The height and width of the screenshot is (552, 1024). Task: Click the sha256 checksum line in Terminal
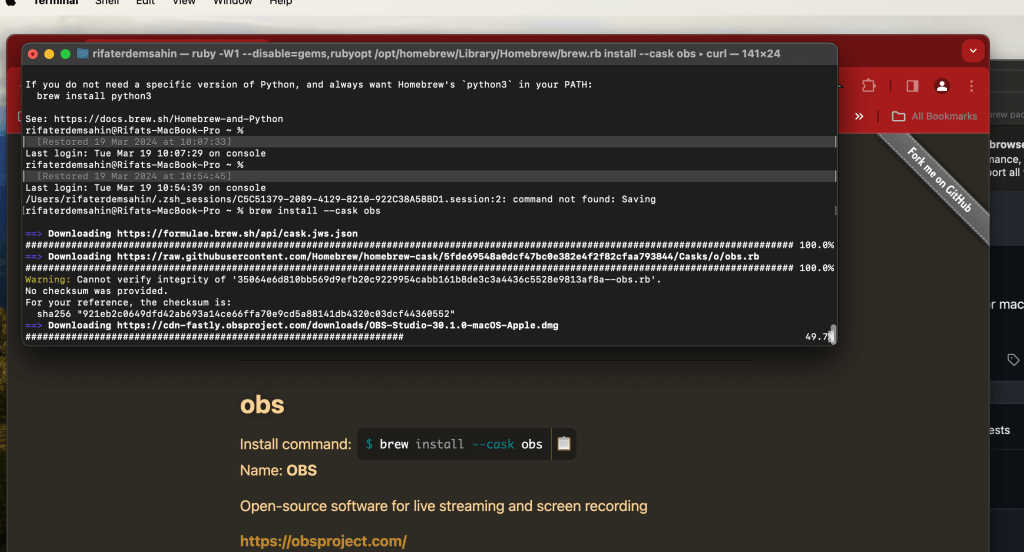click(246, 314)
